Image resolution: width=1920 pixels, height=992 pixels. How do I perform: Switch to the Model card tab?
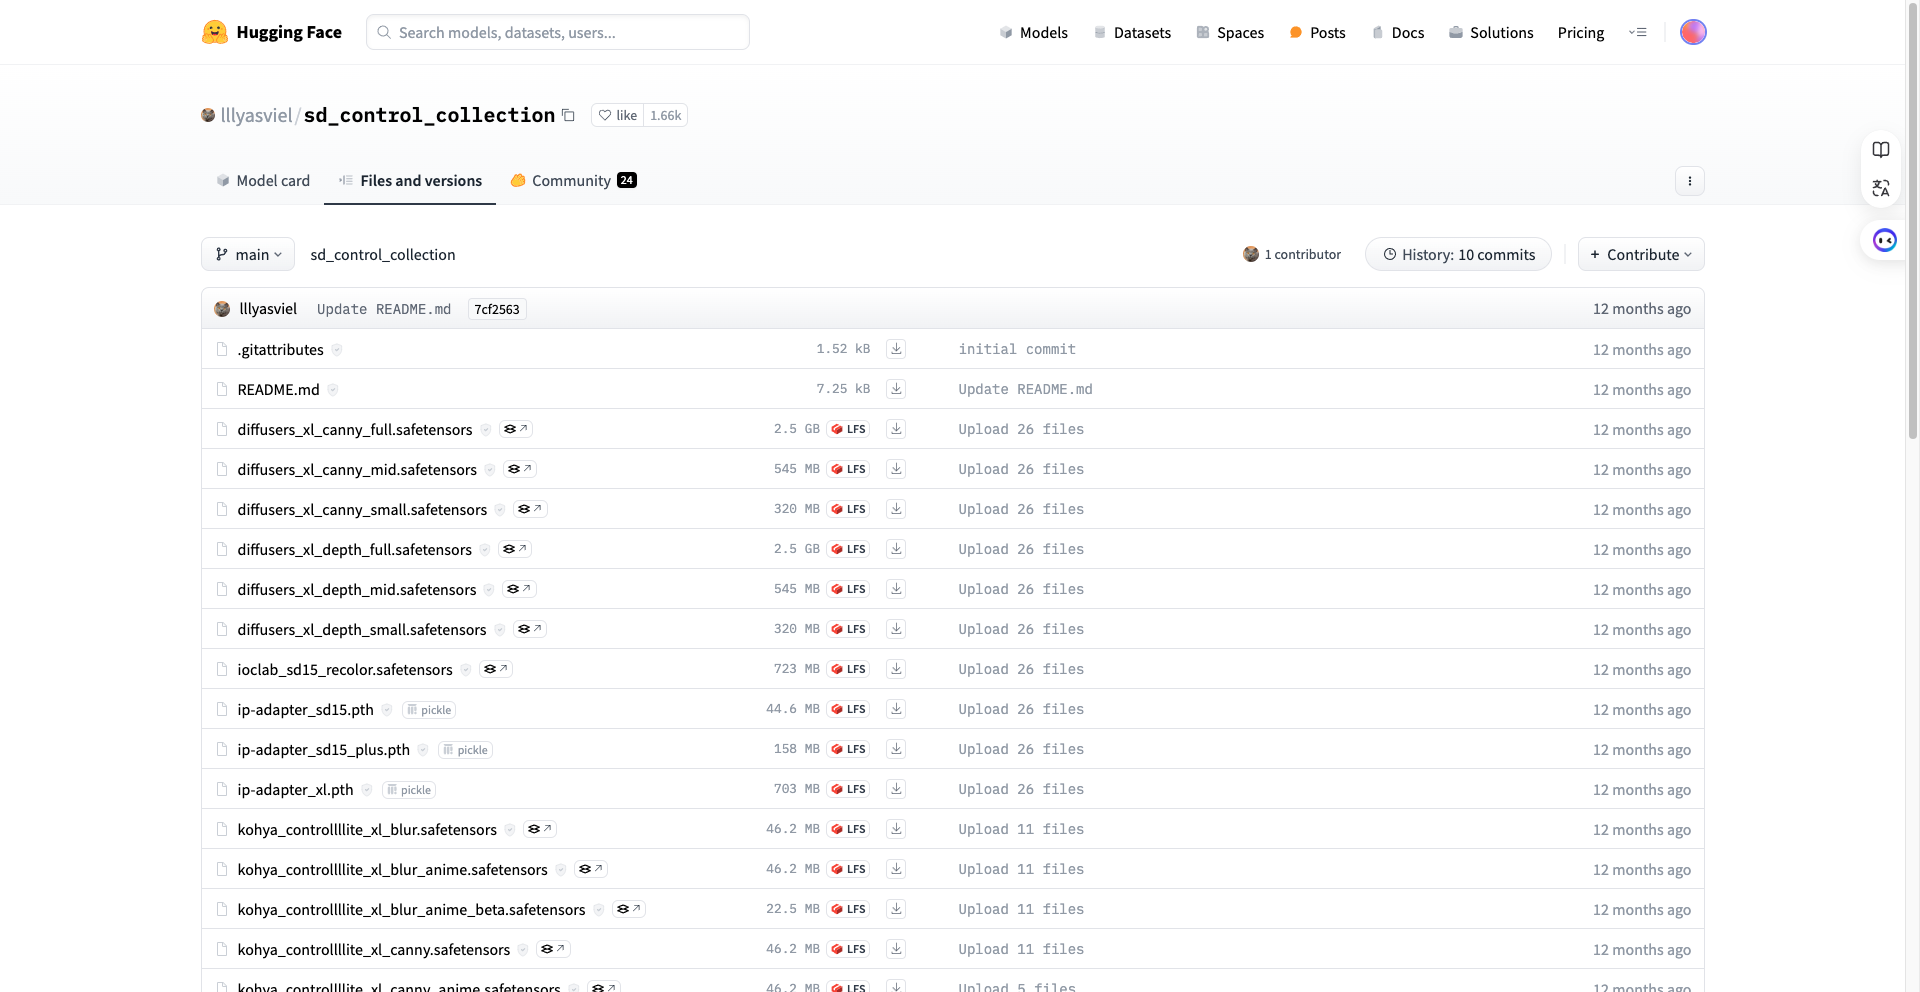(x=263, y=181)
